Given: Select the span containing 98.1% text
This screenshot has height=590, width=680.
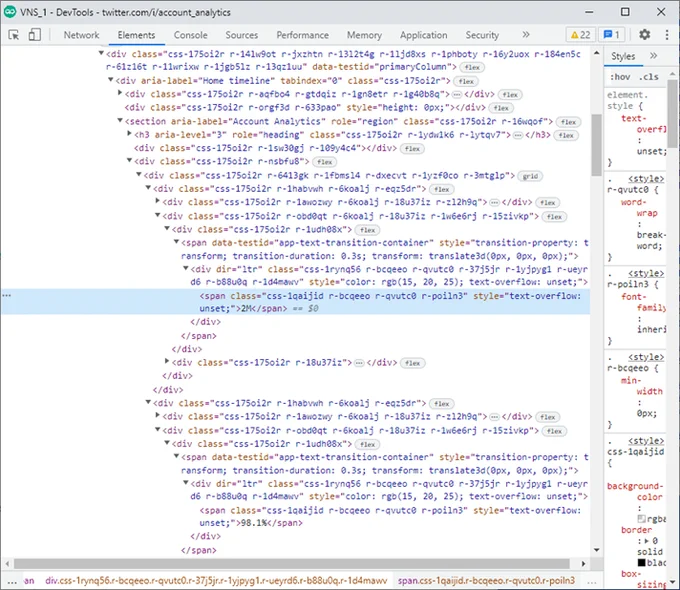Looking at the screenshot, I should pos(295,516).
